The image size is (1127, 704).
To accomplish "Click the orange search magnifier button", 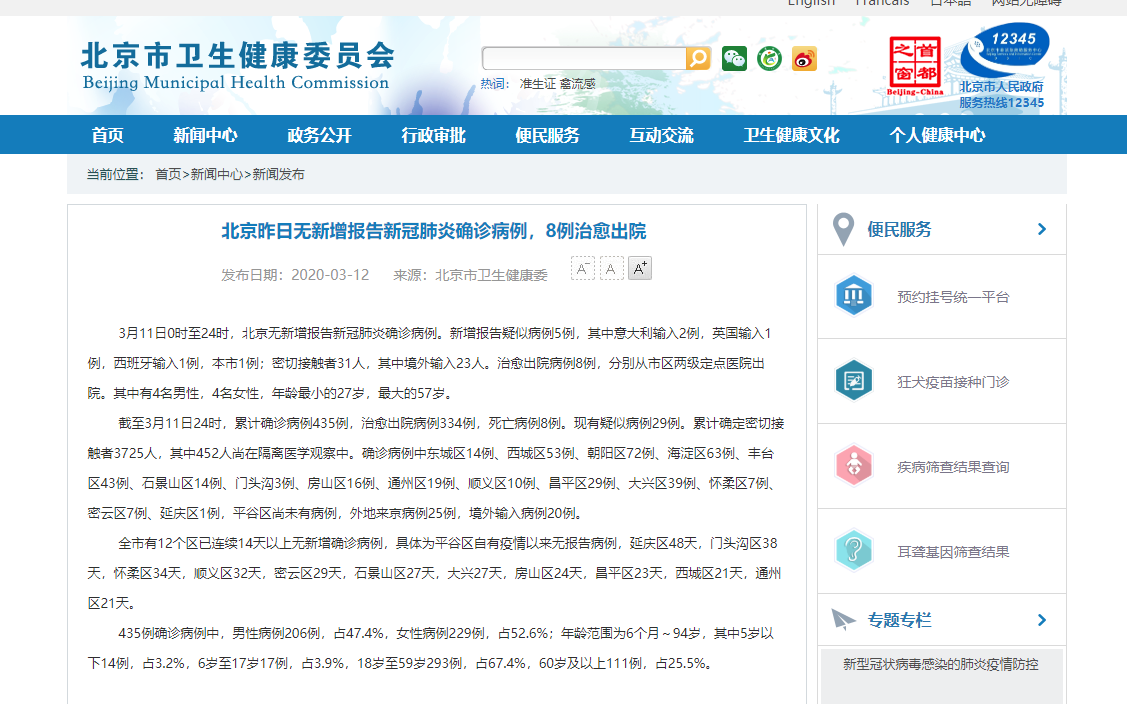I will click(698, 58).
